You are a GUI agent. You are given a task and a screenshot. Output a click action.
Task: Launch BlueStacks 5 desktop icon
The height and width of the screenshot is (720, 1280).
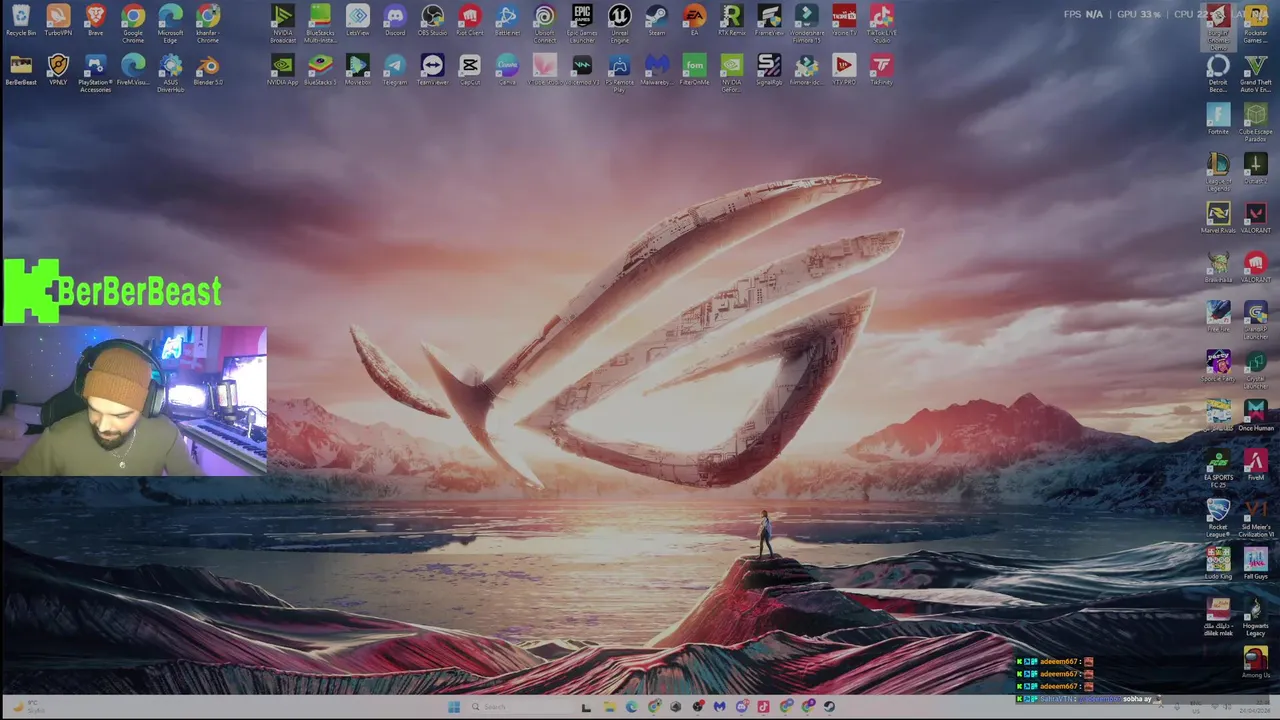coord(320,70)
